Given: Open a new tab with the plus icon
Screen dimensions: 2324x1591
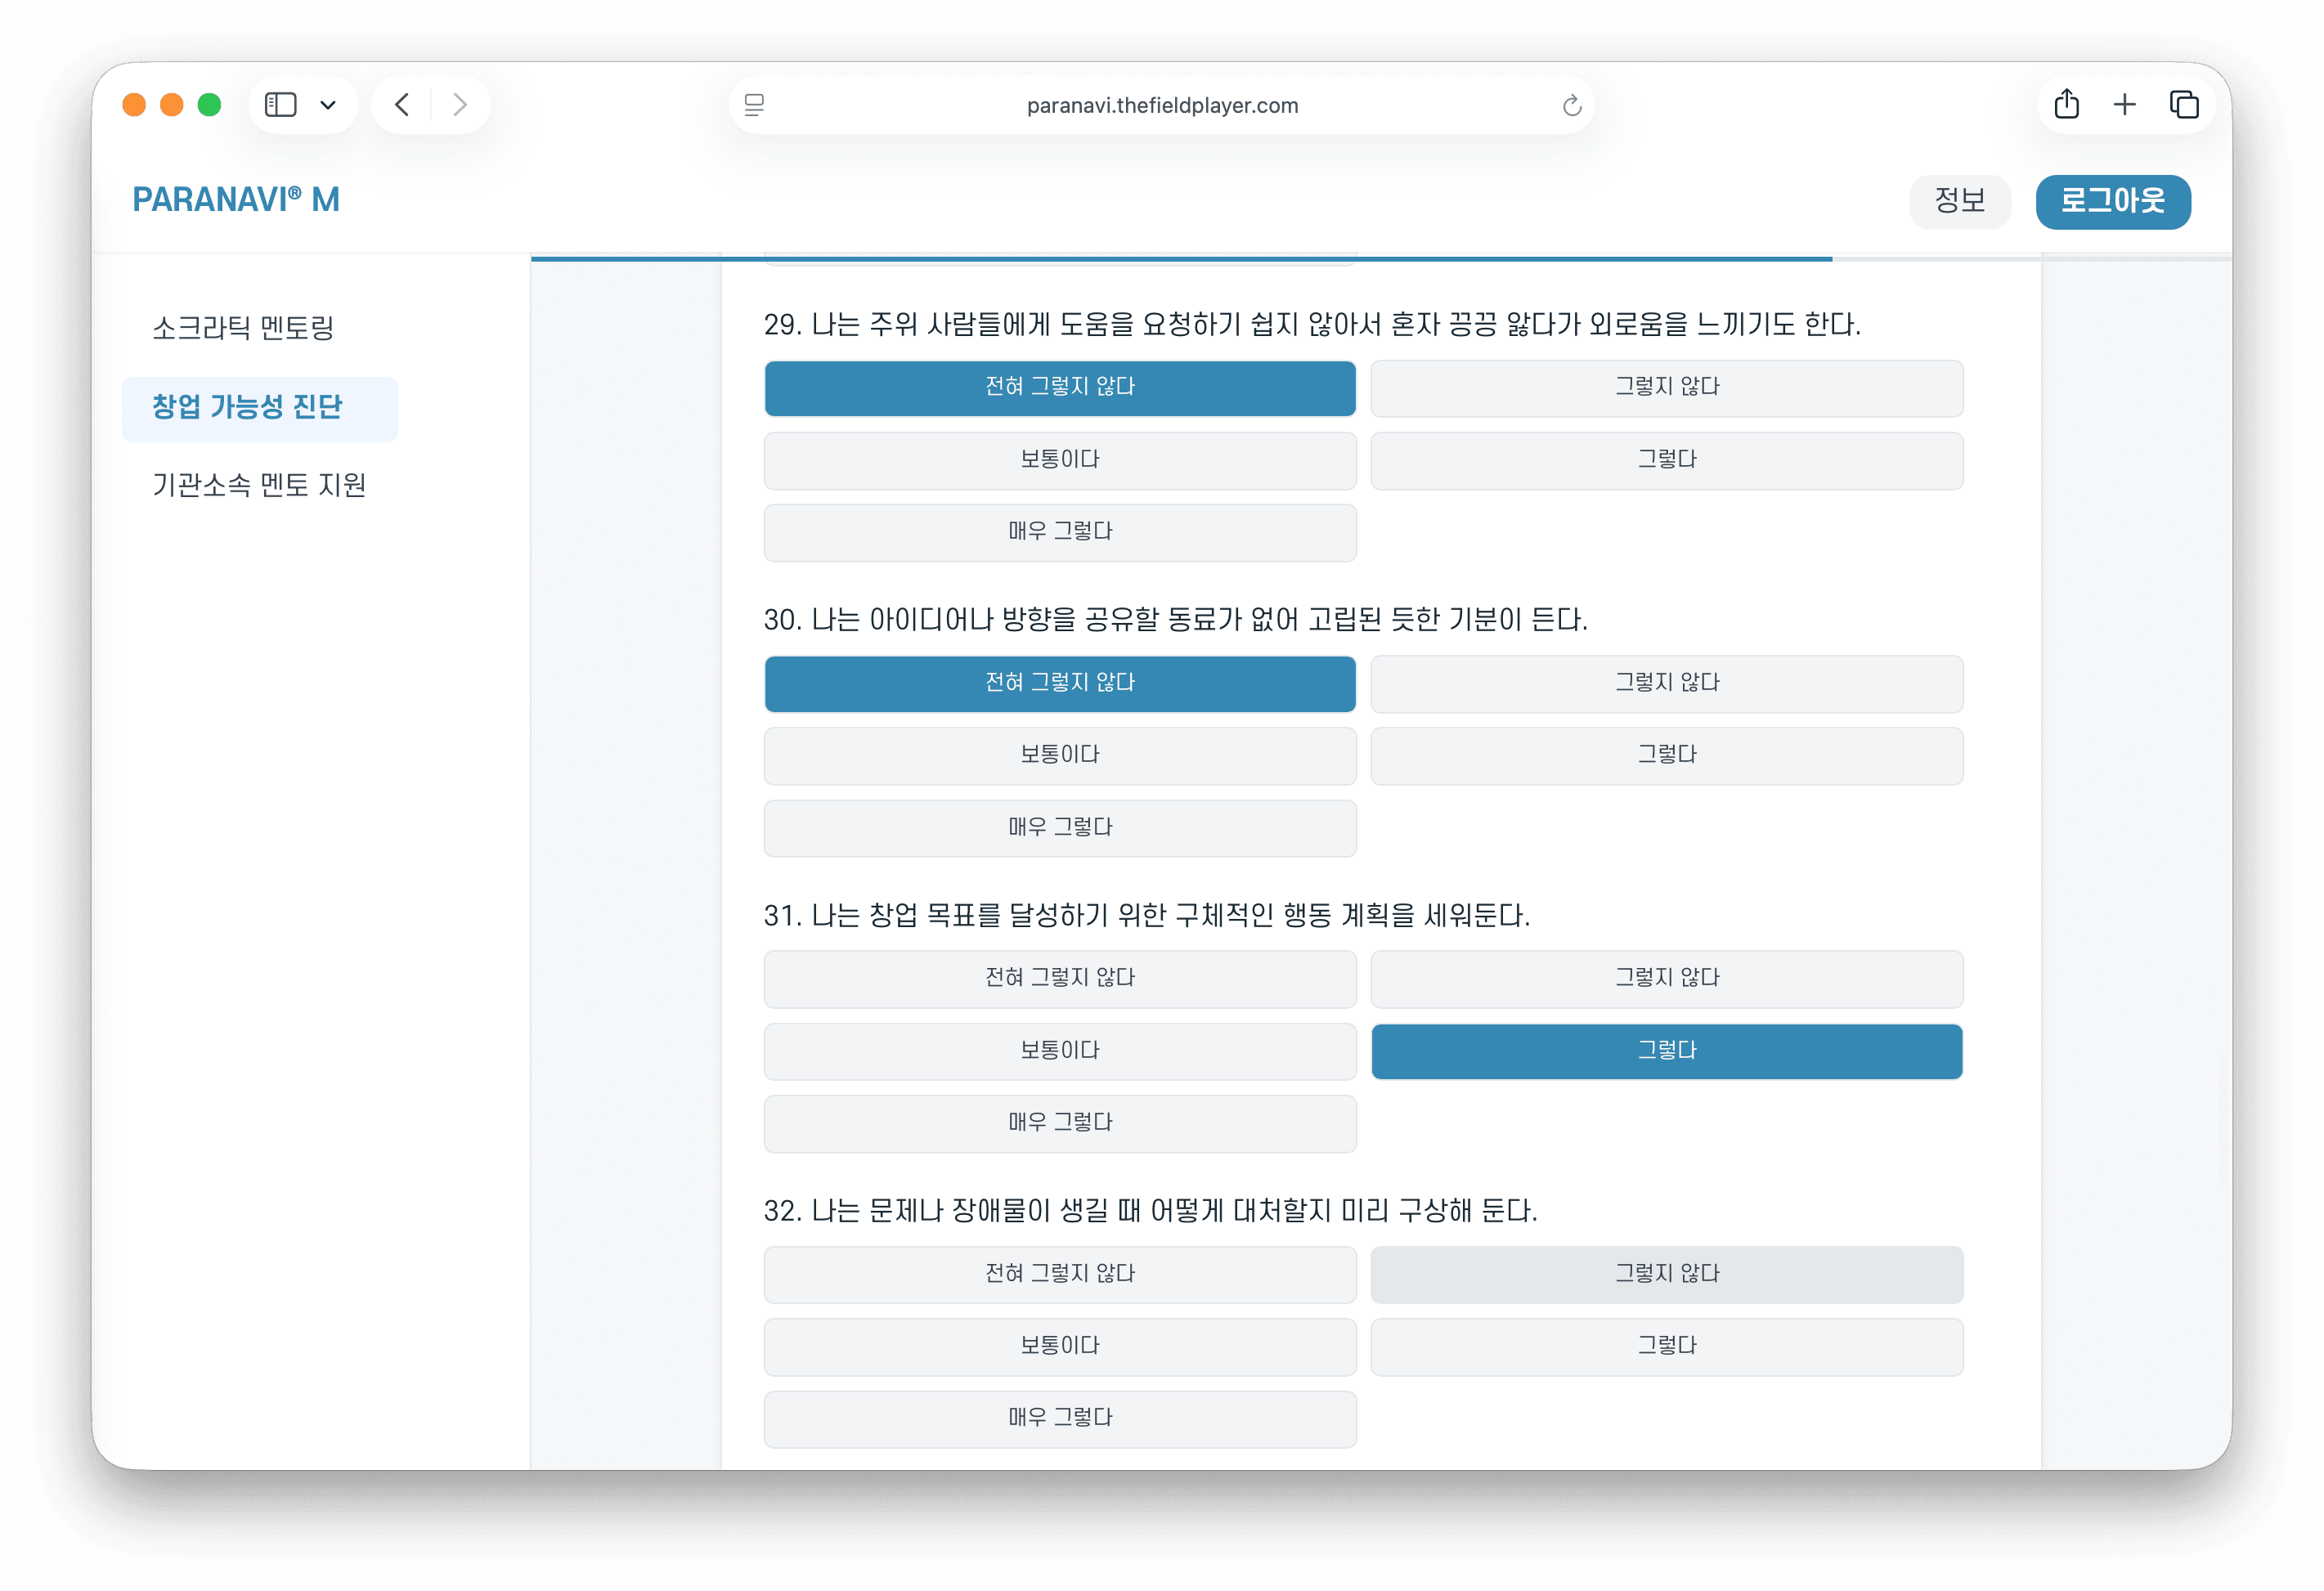Looking at the screenshot, I should point(2124,104).
